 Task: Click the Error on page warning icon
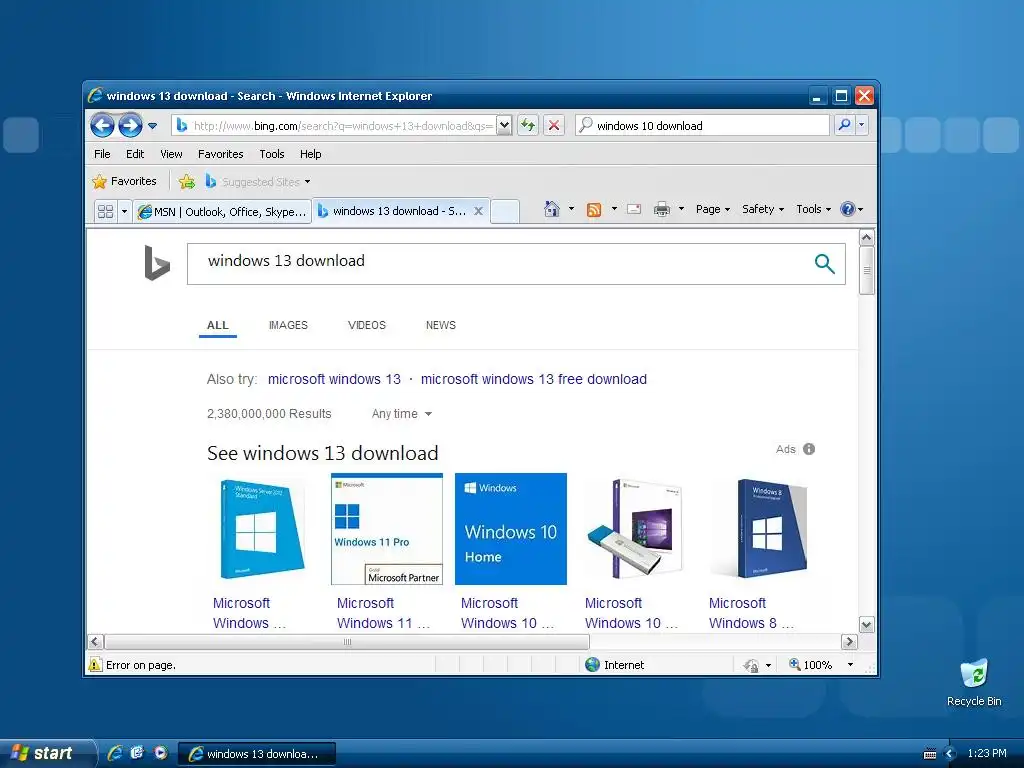click(x=95, y=665)
